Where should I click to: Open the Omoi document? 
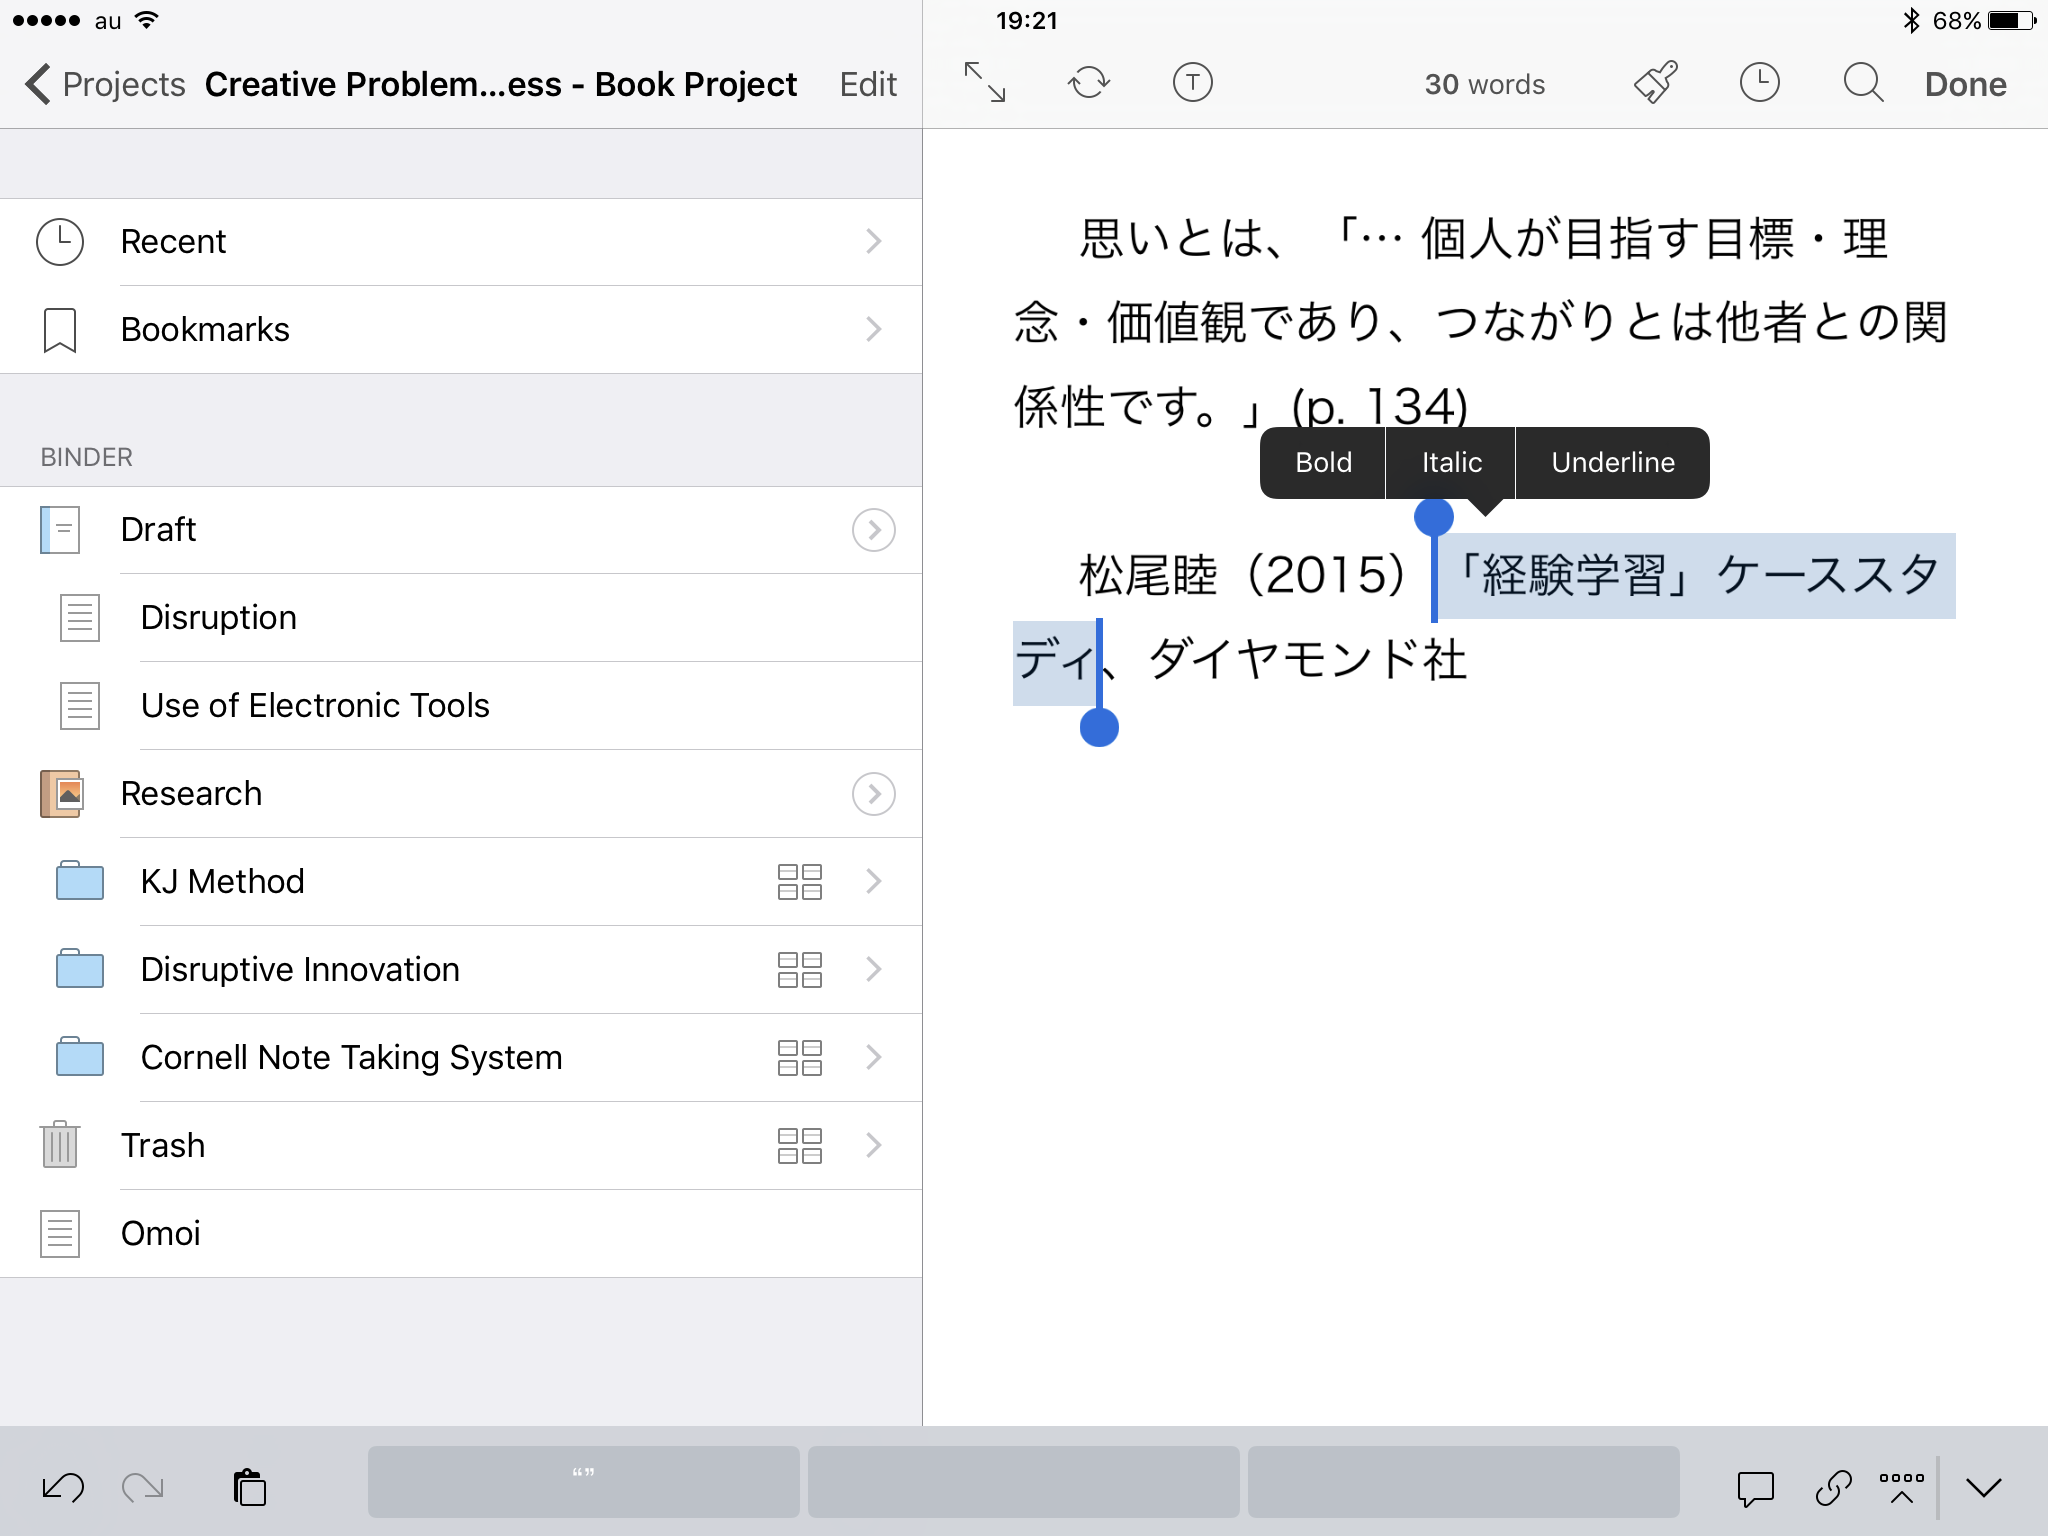(460, 1233)
